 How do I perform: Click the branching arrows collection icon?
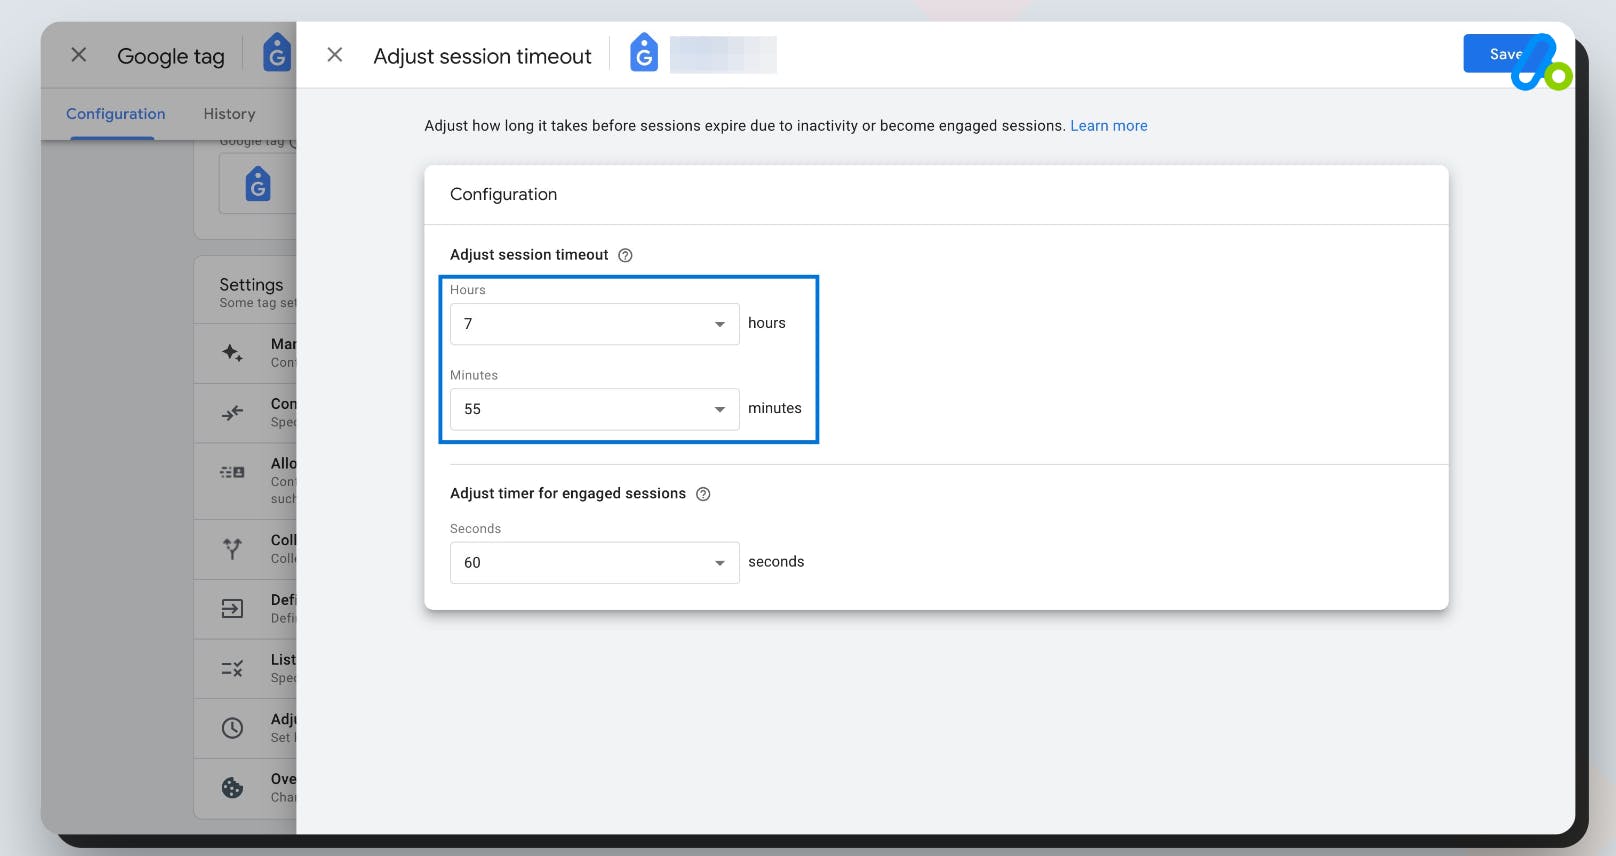click(231, 548)
